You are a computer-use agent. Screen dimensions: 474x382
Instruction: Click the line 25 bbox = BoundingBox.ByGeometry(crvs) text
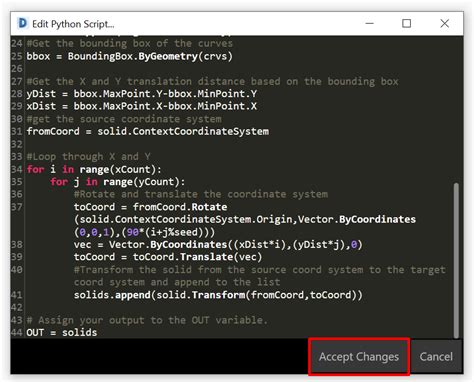pyautogui.click(x=129, y=56)
